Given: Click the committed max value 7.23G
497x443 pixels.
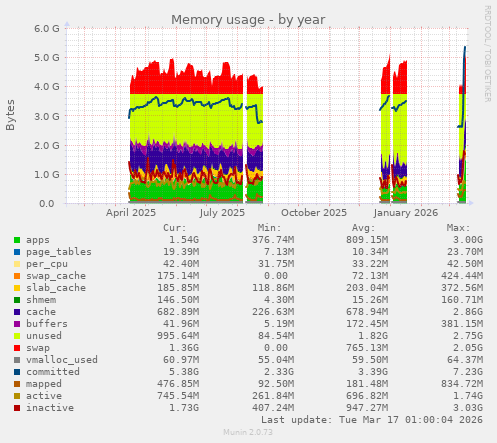Looking at the screenshot, I should [468, 372].
